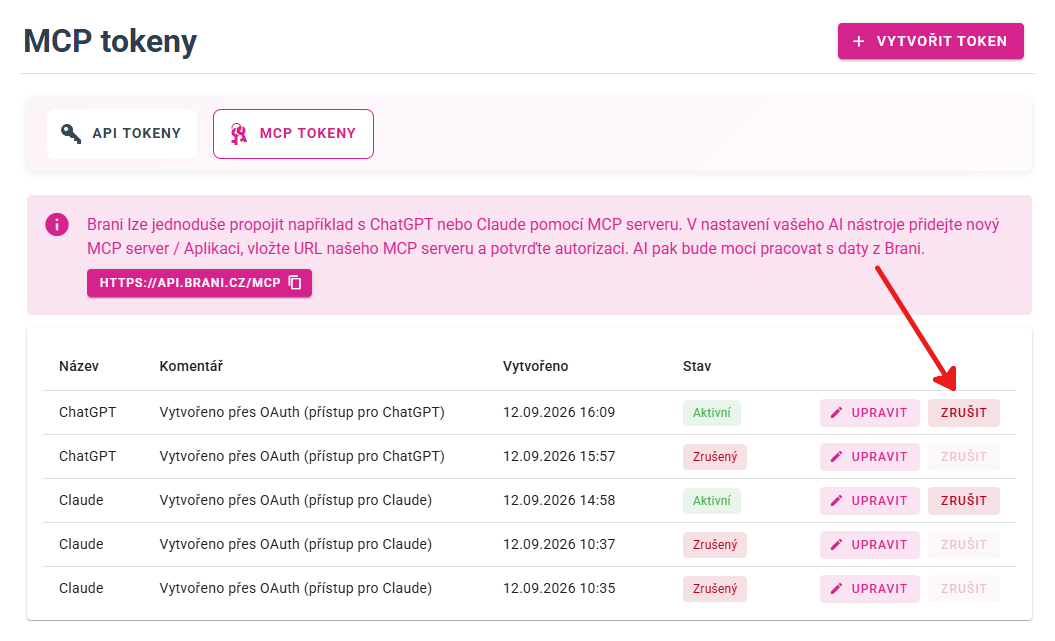Click the Claude name in the 10:35 row
The height and width of the screenshot is (641, 1055).
81,588
